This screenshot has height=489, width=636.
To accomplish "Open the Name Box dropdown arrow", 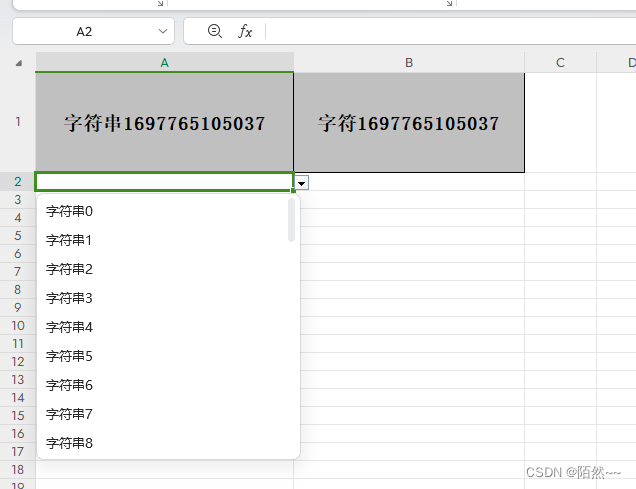I will [163, 31].
